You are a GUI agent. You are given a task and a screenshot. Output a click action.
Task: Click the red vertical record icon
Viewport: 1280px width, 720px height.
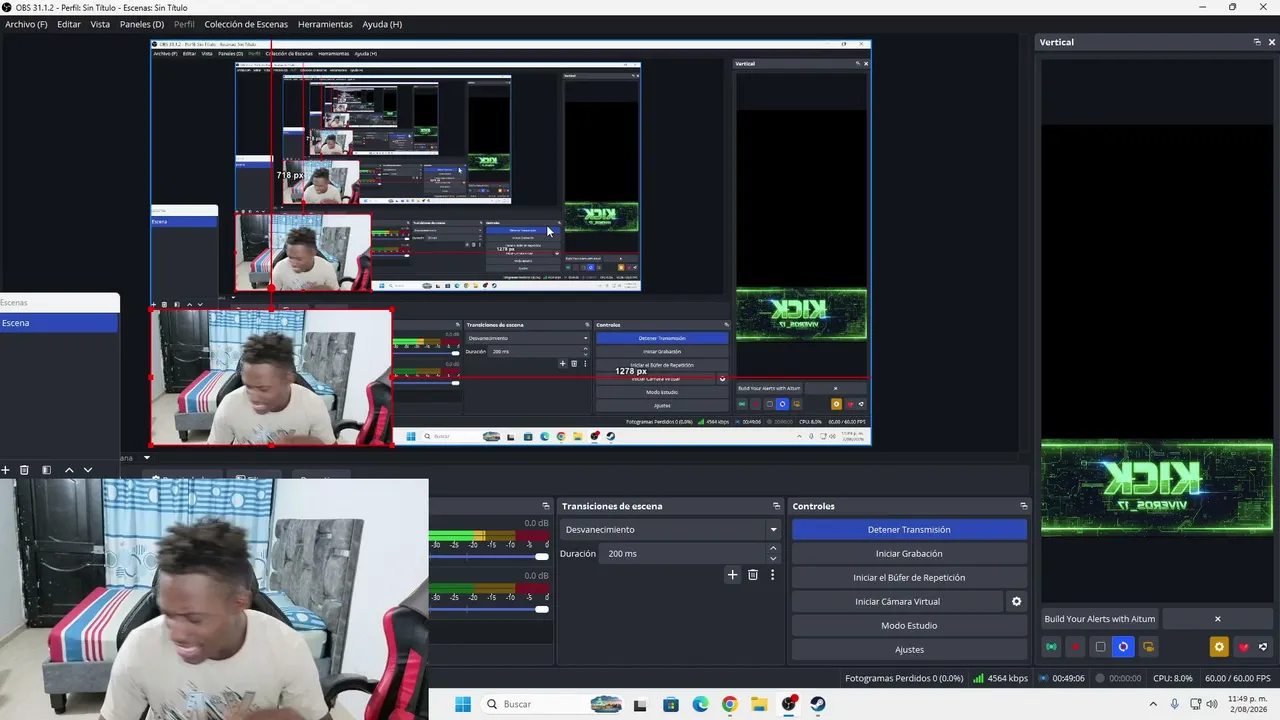click(x=1075, y=647)
